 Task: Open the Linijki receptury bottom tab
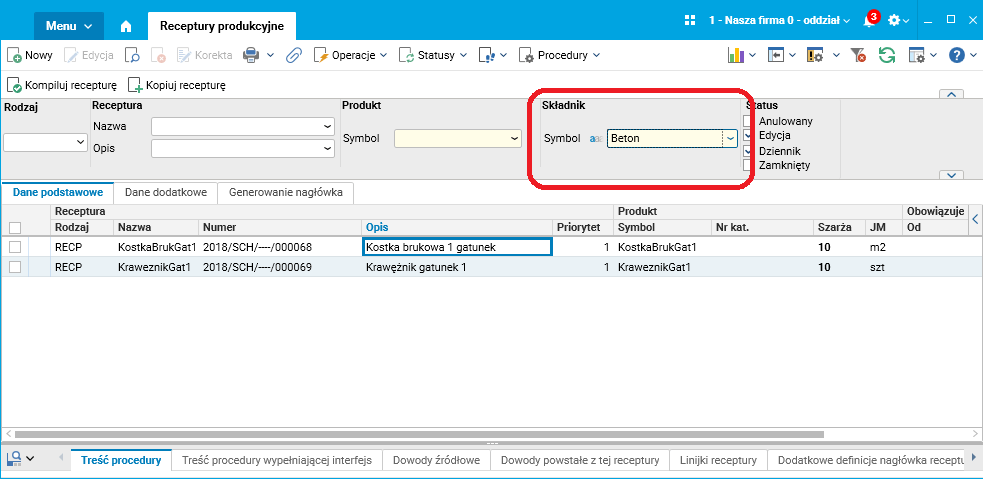coord(718,460)
